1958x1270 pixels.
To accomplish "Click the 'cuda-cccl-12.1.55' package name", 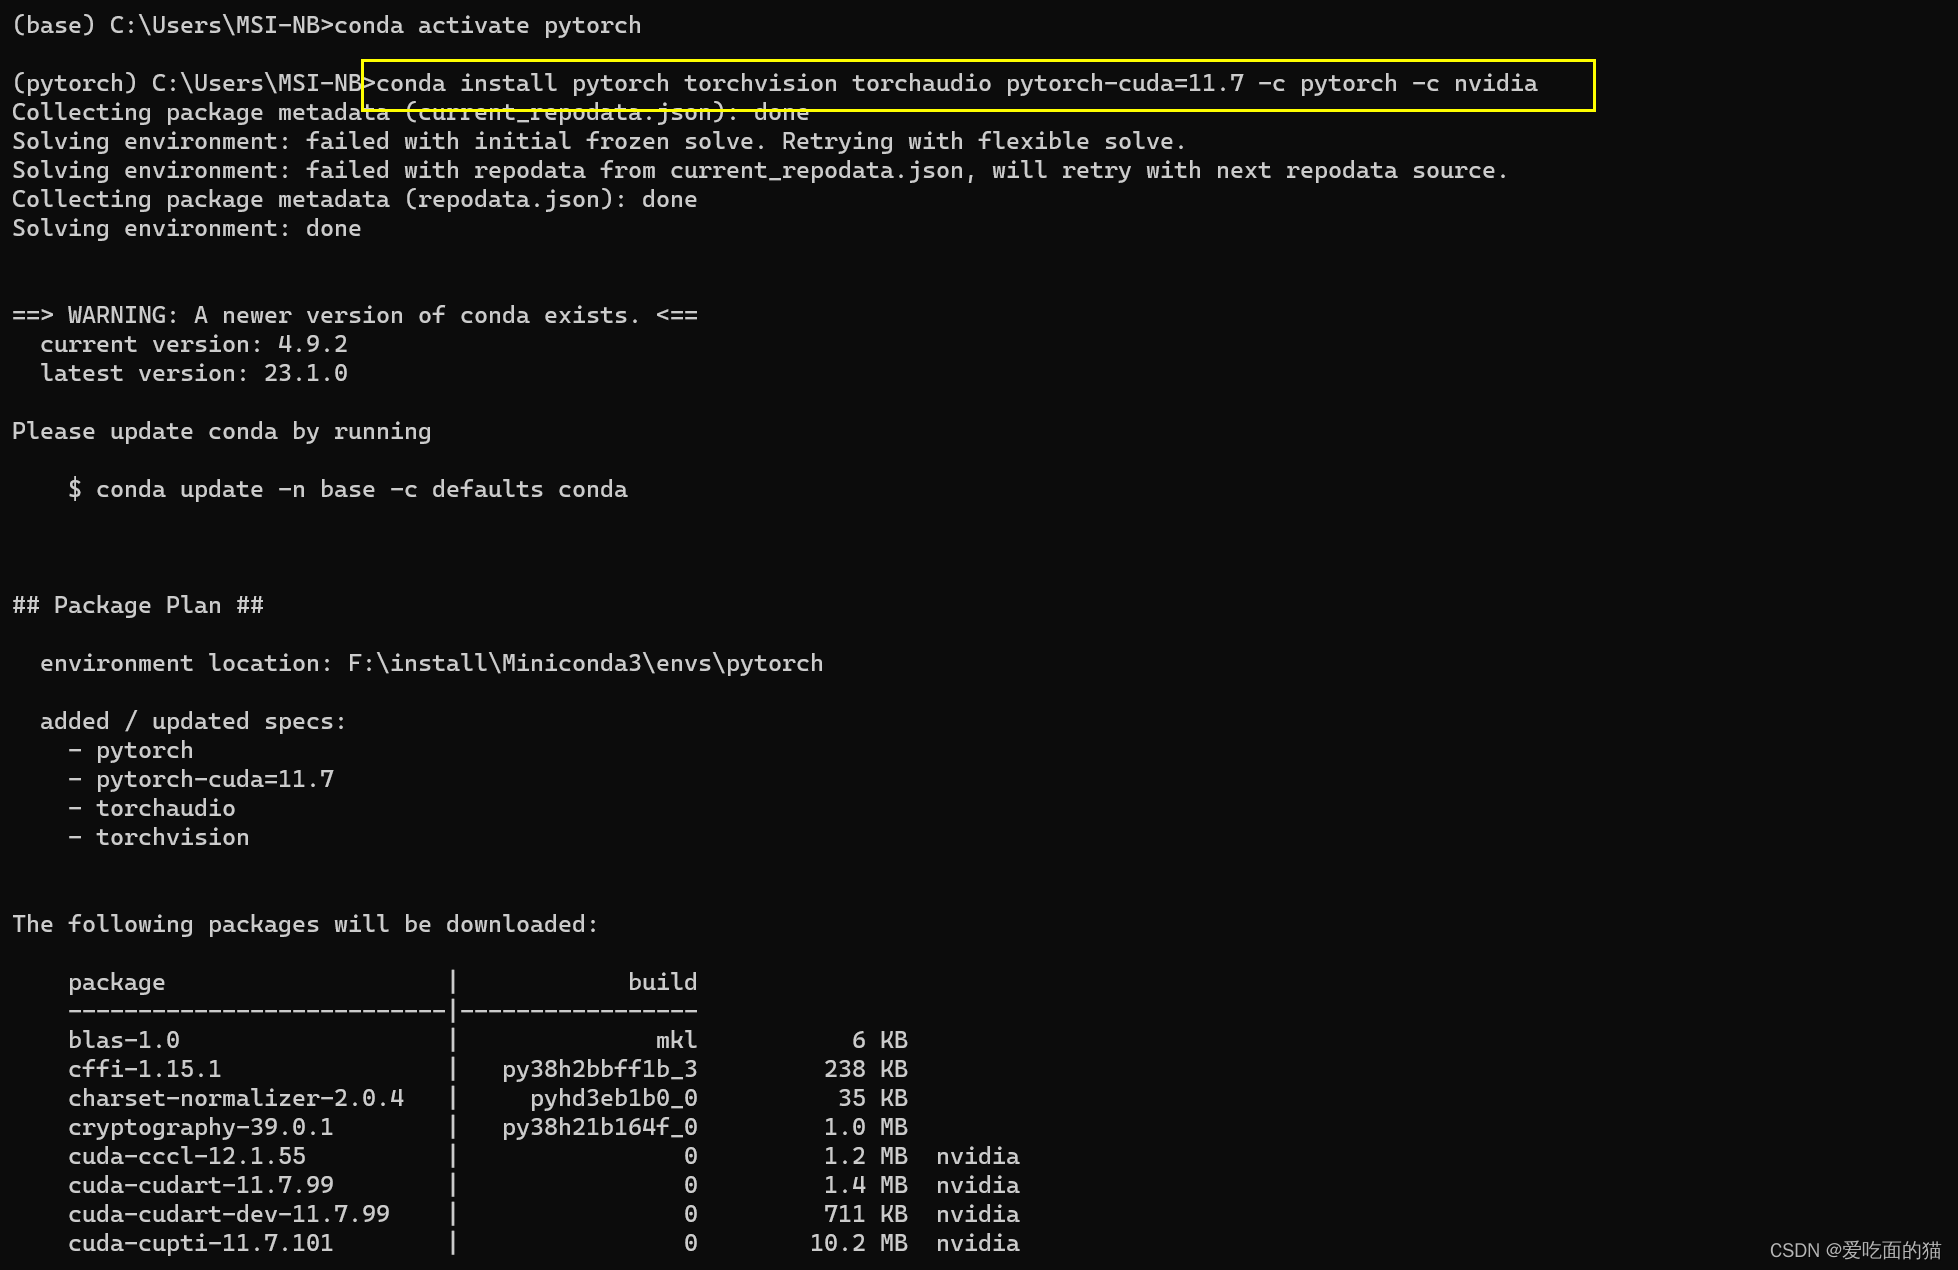I will tap(187, 1157).
